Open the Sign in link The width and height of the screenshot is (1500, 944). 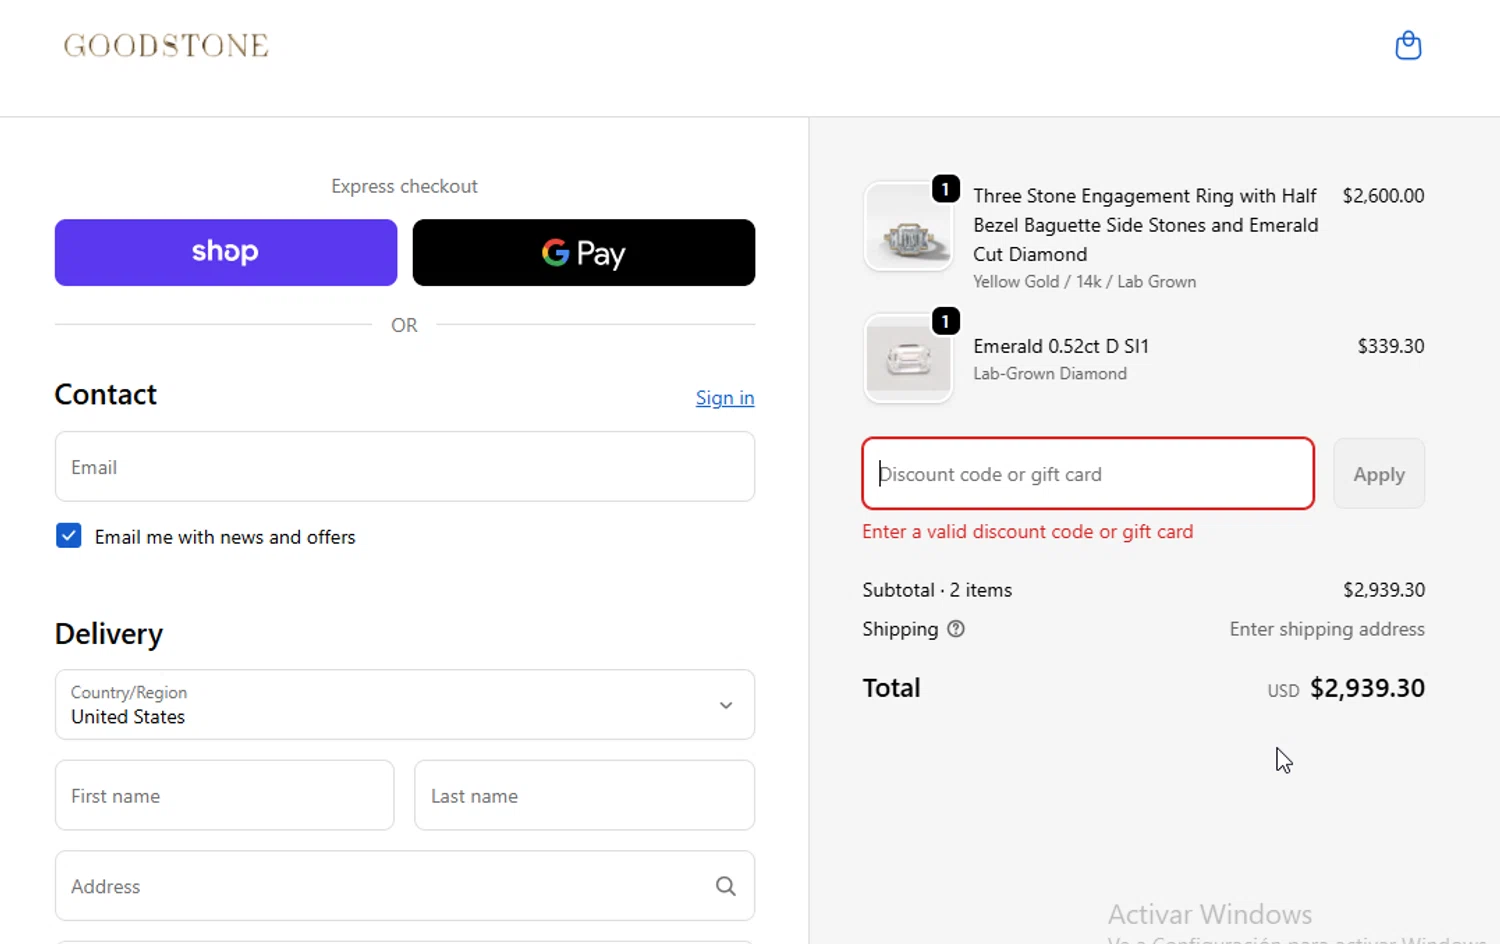725,398
